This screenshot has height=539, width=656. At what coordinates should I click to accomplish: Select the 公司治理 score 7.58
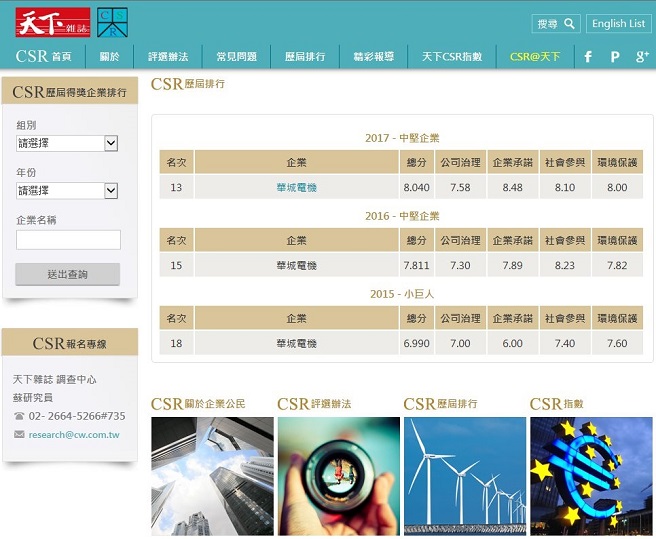[460, 187]
